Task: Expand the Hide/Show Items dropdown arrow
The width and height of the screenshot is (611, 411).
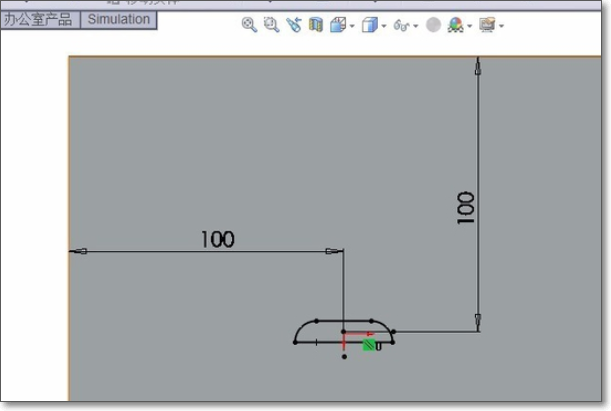Action: (416, 26)
